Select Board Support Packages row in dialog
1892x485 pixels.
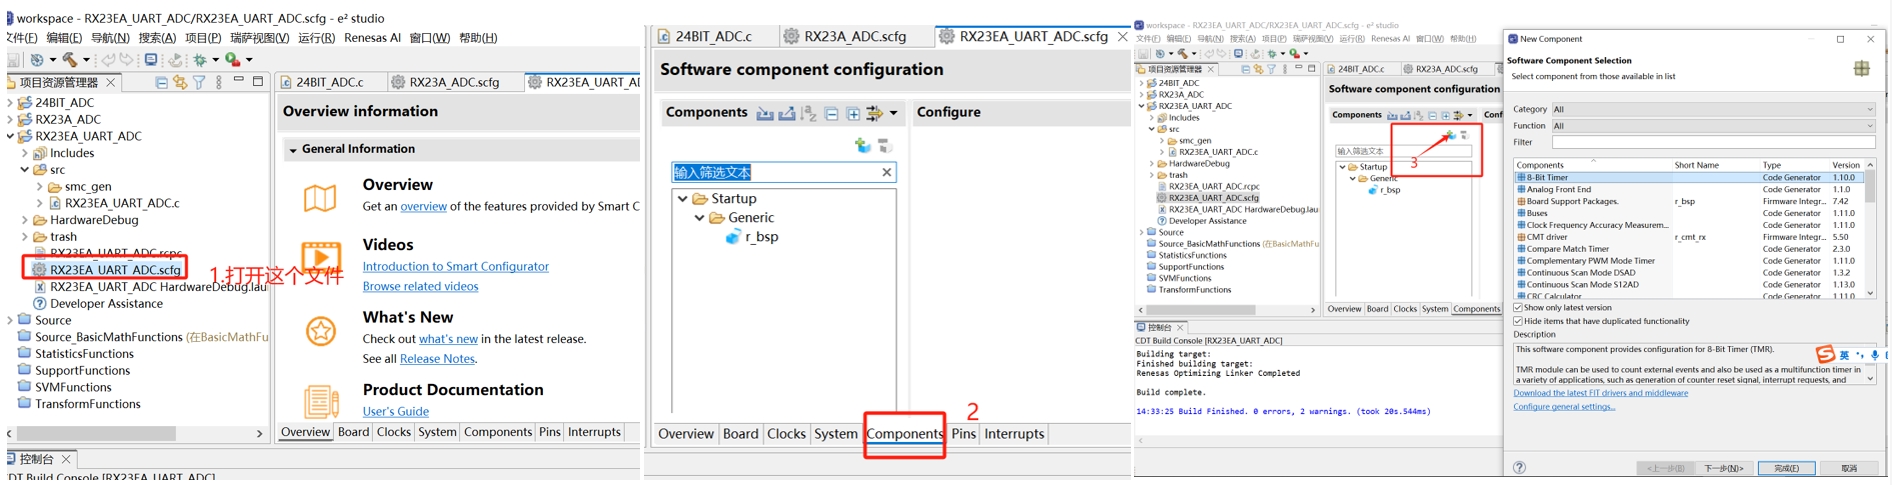coord(1688,201)
